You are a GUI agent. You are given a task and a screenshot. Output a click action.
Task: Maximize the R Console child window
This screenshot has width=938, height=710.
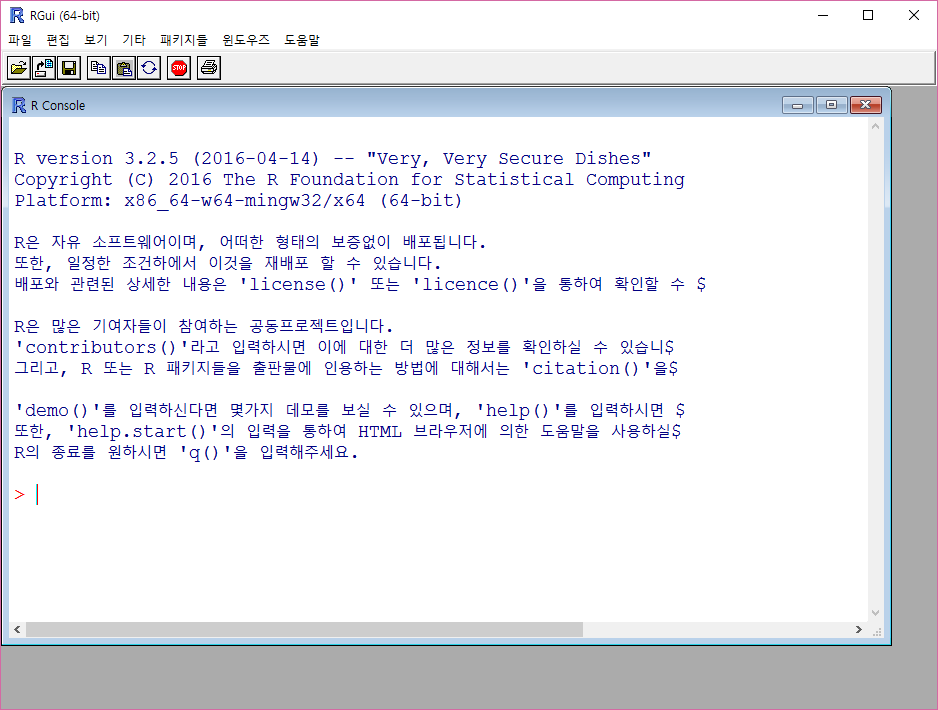pyautogui.click(x=831, y=105)
